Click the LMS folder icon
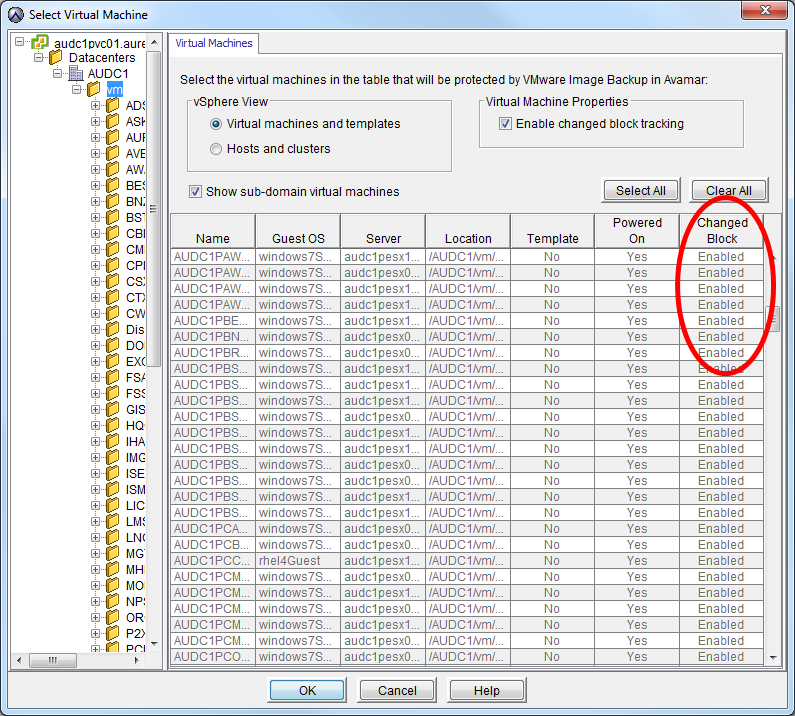 [113, 522]
